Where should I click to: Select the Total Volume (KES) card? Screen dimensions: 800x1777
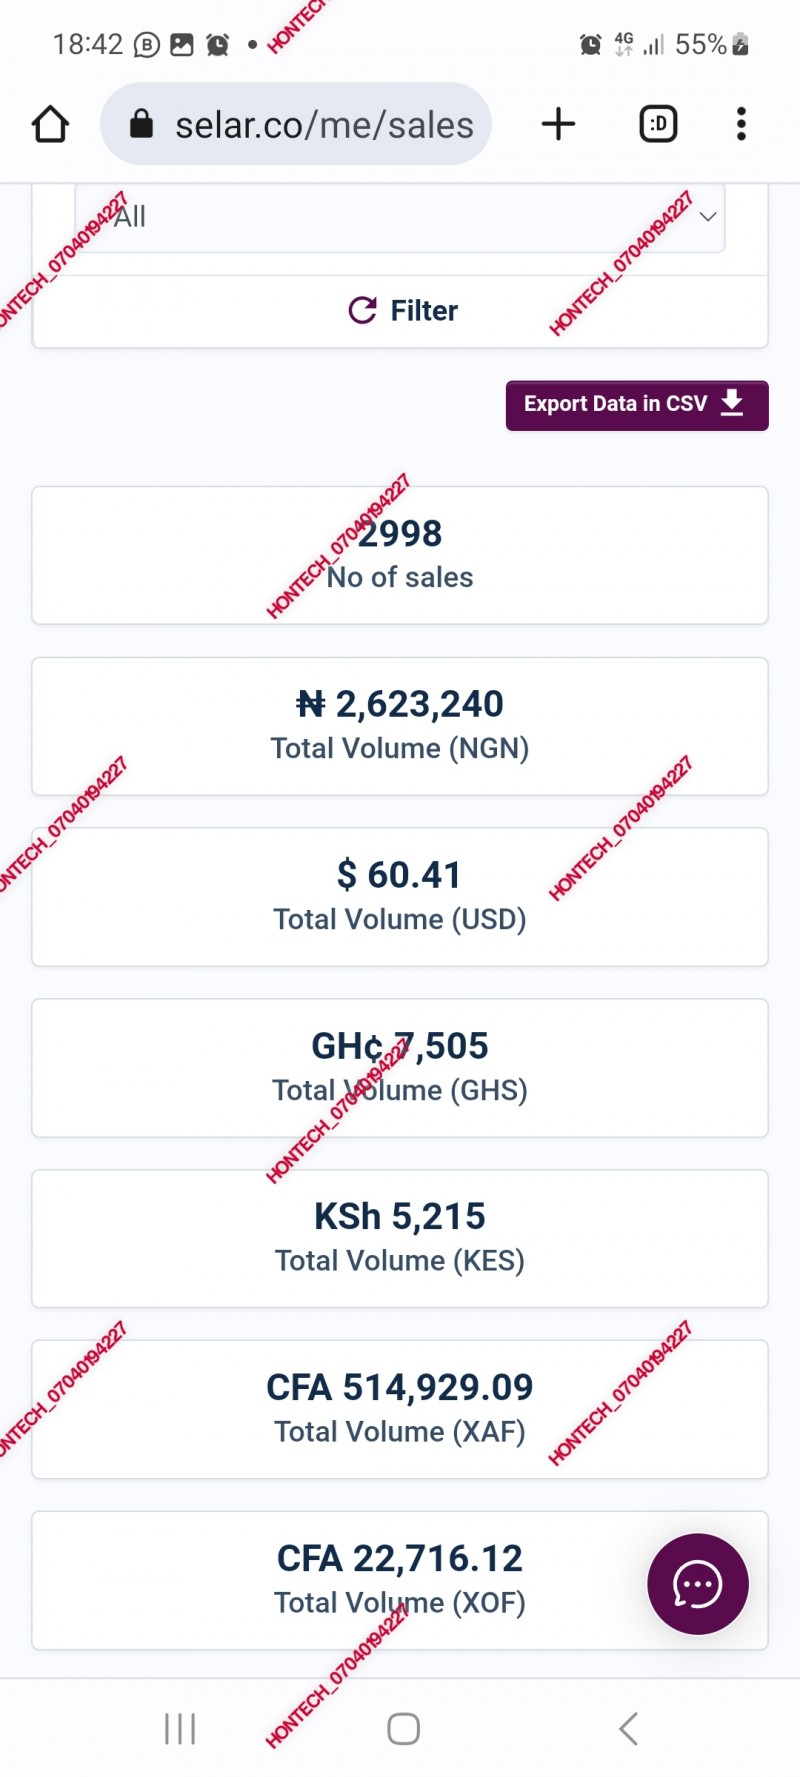pos(400,1238)
